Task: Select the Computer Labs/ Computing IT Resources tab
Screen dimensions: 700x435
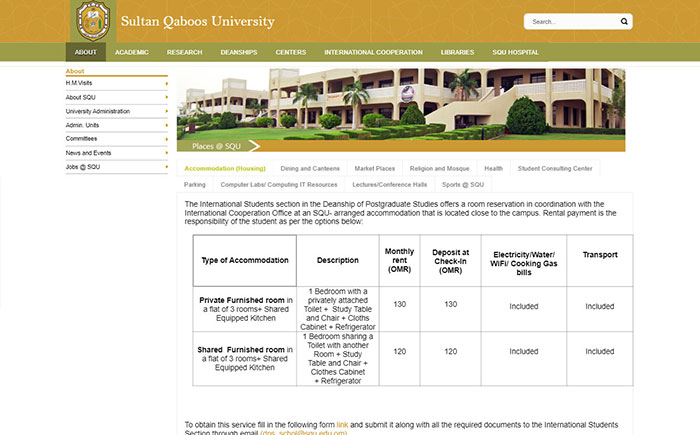Action: click(x=279, y=184)
